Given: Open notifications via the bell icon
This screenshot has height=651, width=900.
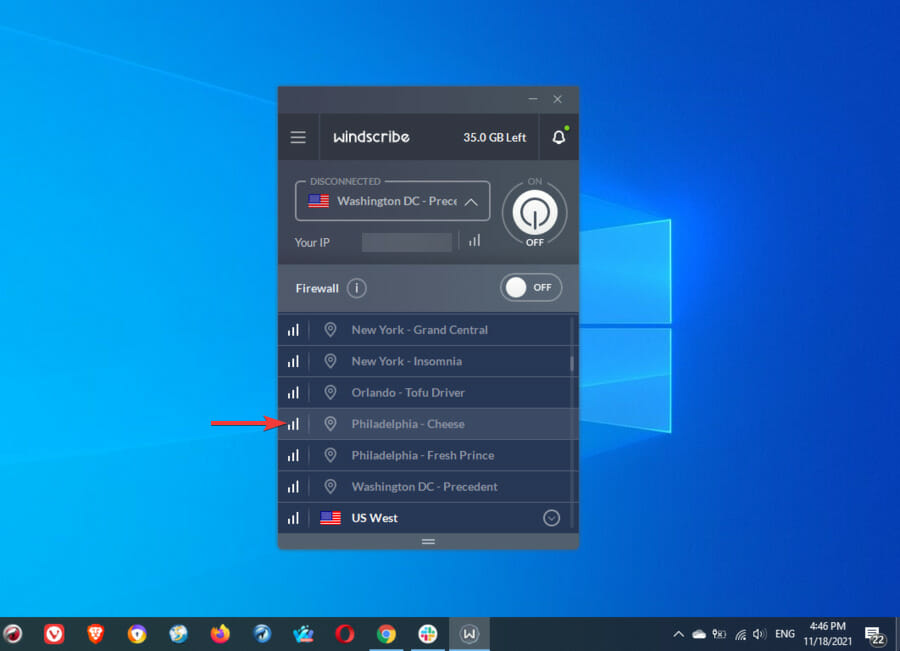Looking at the screenshot, I should pos(558,137).
